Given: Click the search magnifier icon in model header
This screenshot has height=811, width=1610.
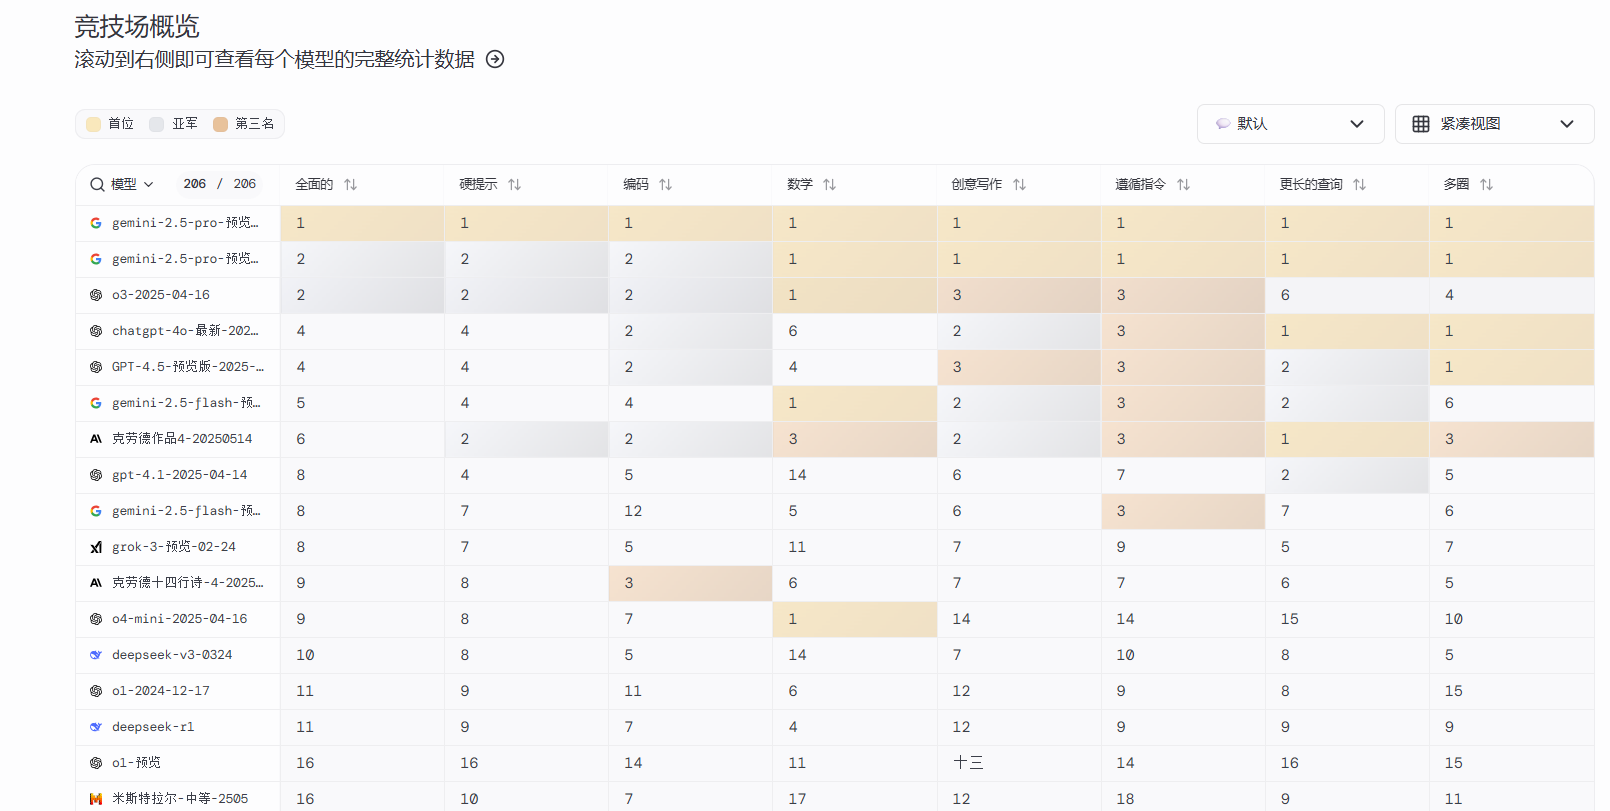Looking at the screenshot, I should [x=97, y=184].
